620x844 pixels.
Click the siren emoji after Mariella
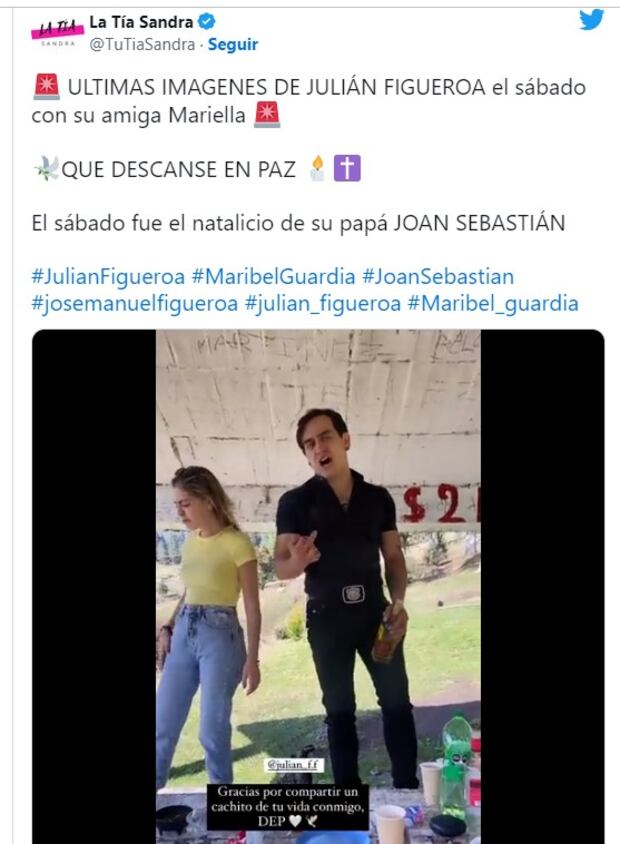coord(267,115)
